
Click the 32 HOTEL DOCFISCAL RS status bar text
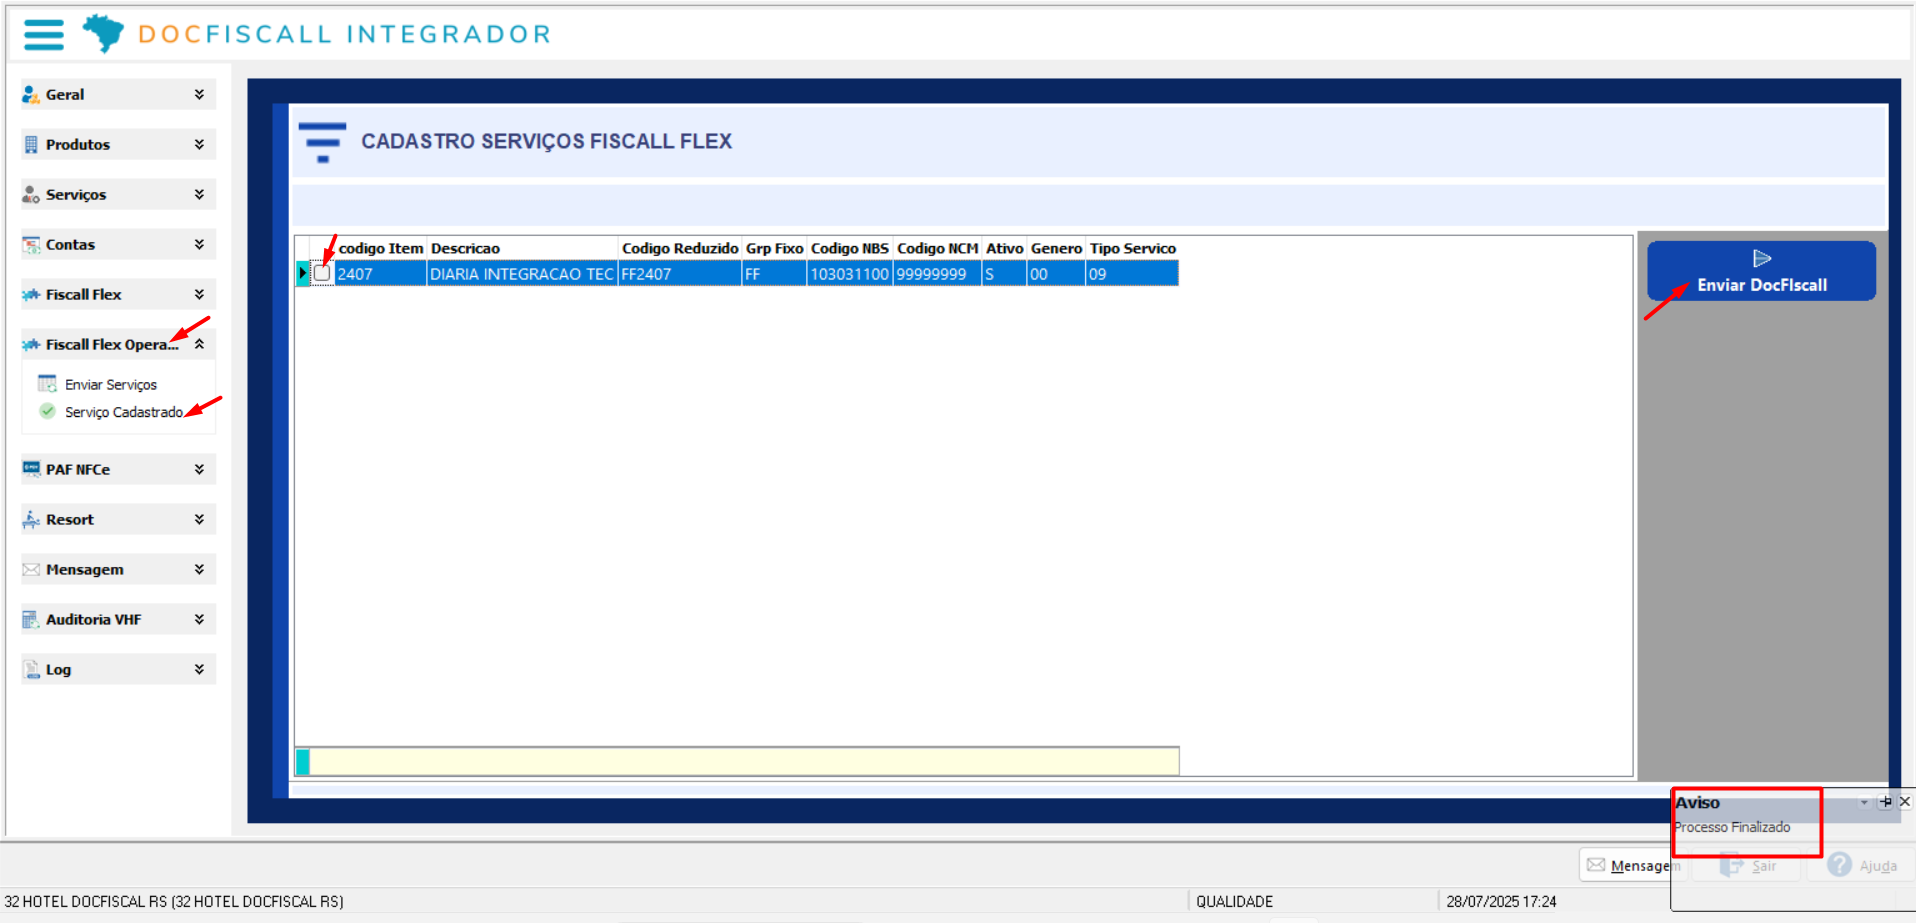click(174, 901)
